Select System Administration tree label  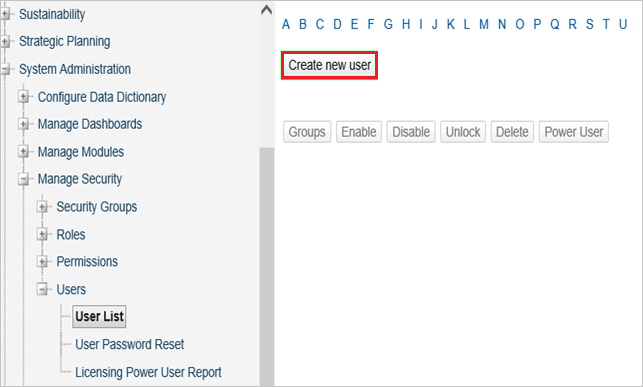75,69
